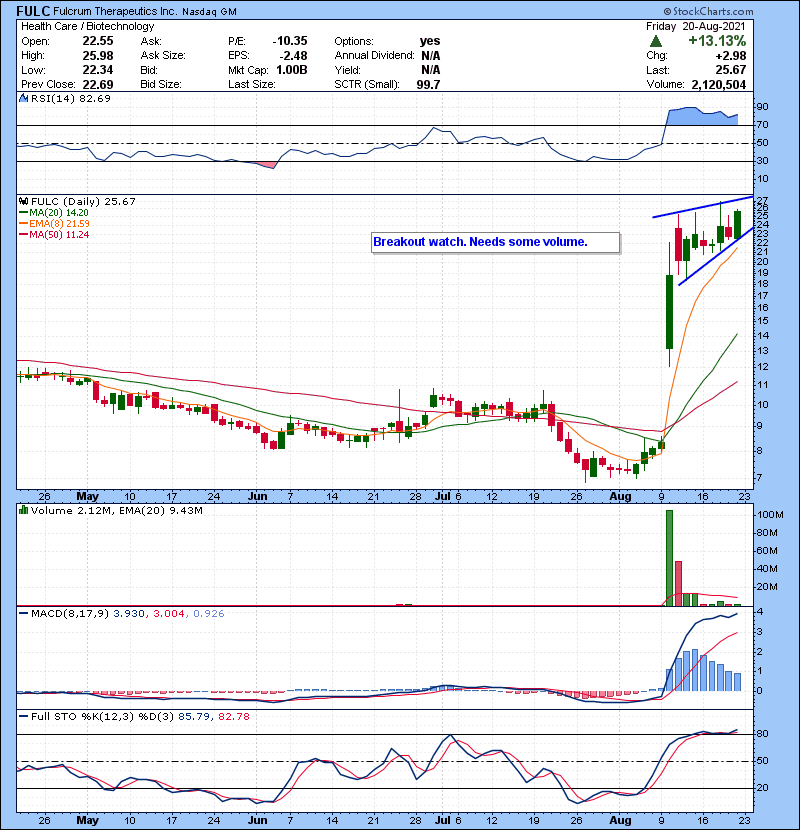Click the Fulcrum Therapeutics Inc. company name
Image resolution: width=800 pixels, height=830 pixels.
pyautogui.click(x=115, y=11)
